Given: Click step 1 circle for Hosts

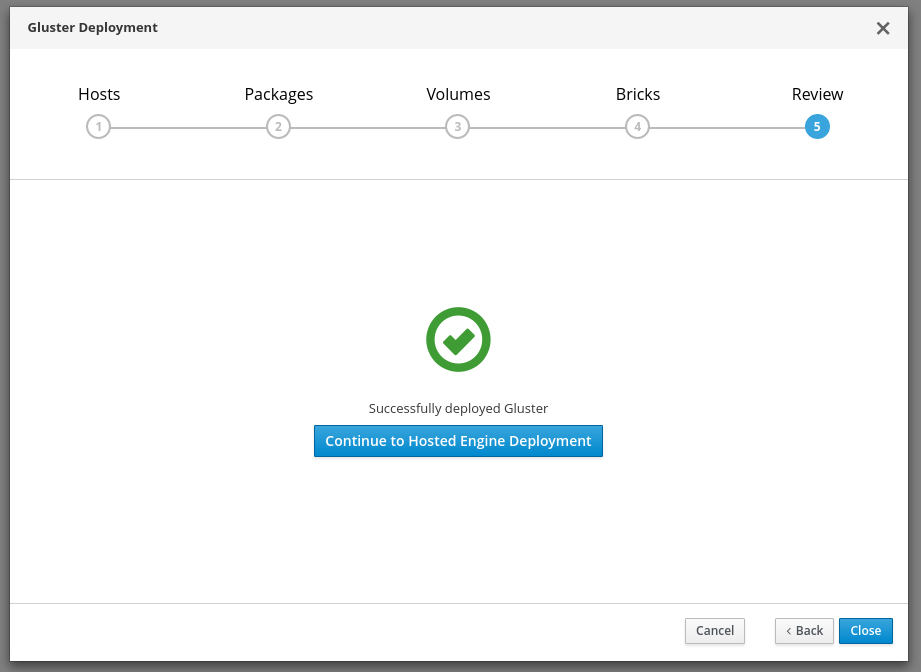Looking at the screenshot, I should click(98, 127).
